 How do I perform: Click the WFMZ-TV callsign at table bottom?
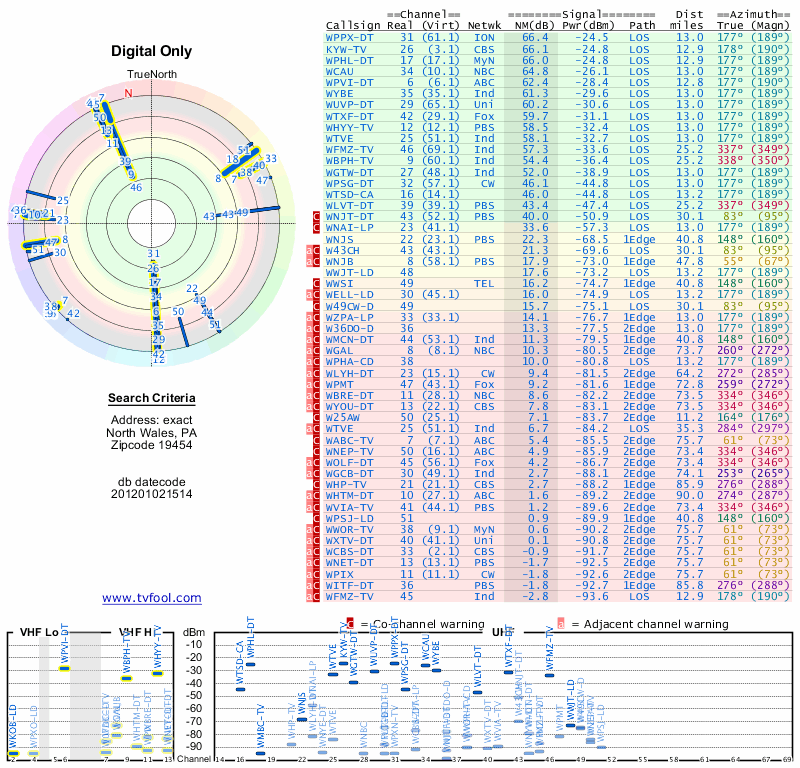(x=350, y=596)
